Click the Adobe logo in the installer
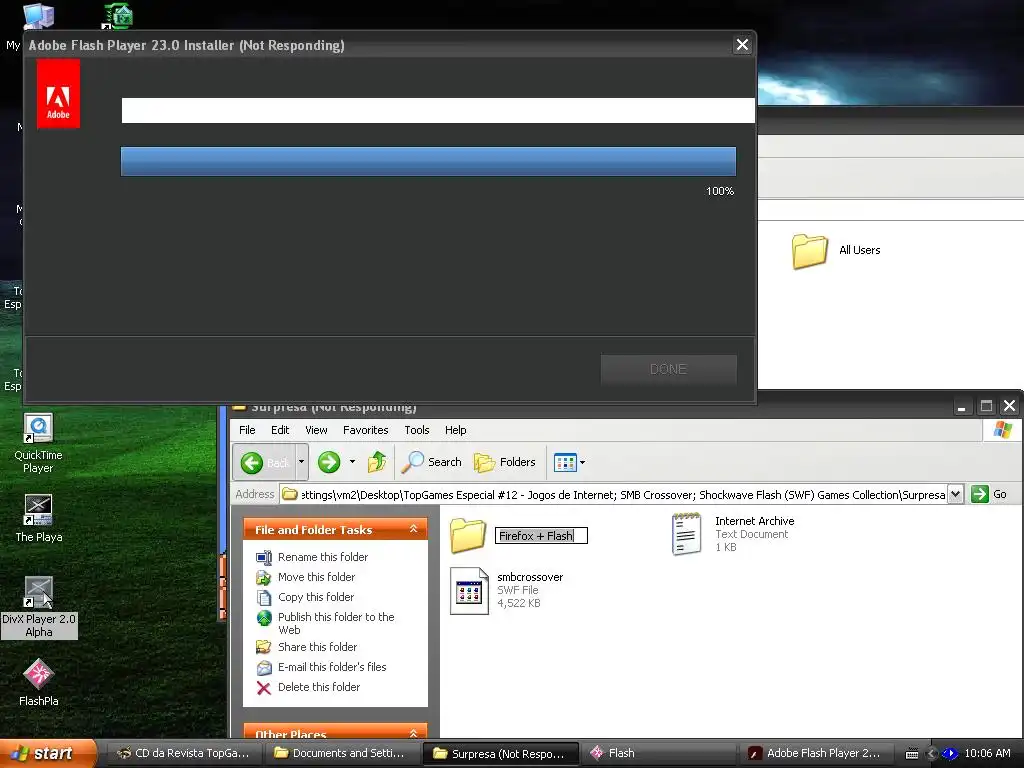Screen dimensions: 1024x768 (x=58, y=93)
